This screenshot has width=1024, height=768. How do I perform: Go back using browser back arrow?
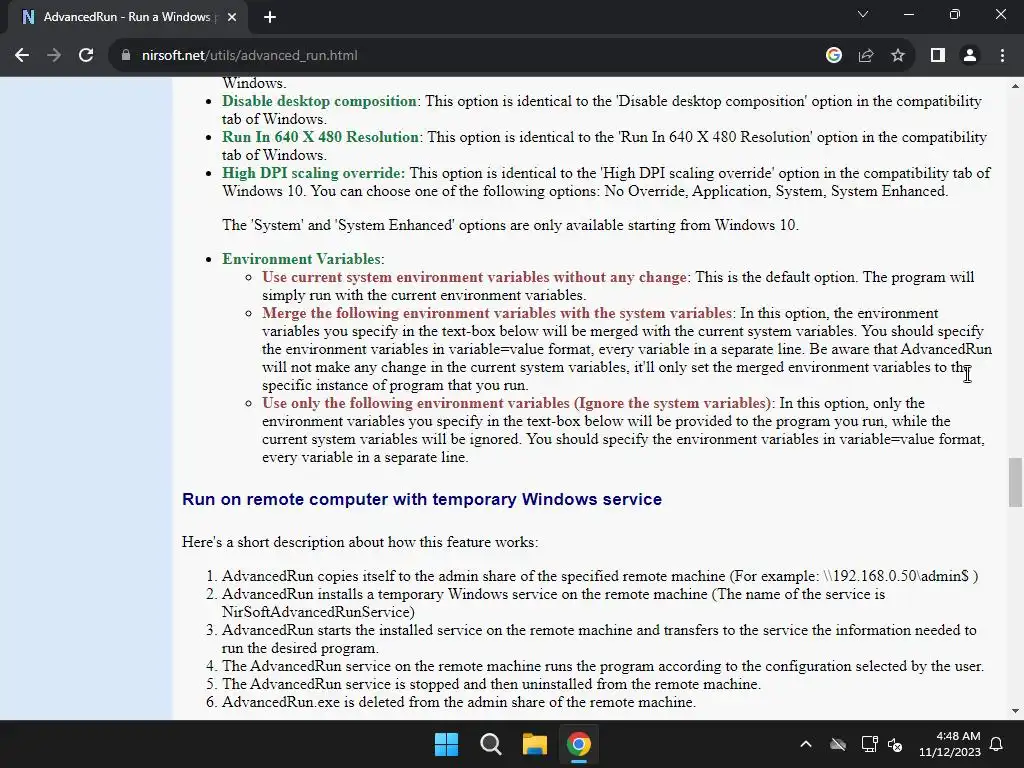tap(22, 56)
